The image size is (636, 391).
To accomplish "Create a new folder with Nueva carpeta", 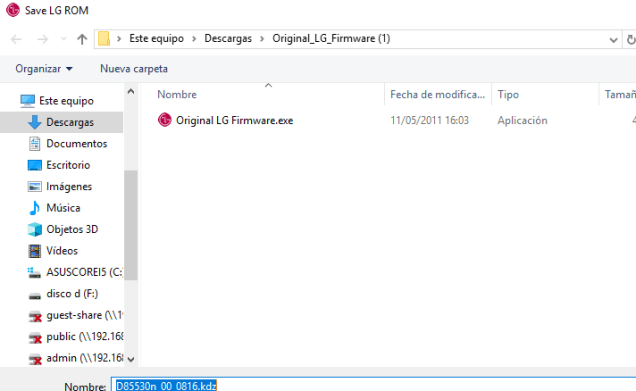I will click(x=134, y=69).
